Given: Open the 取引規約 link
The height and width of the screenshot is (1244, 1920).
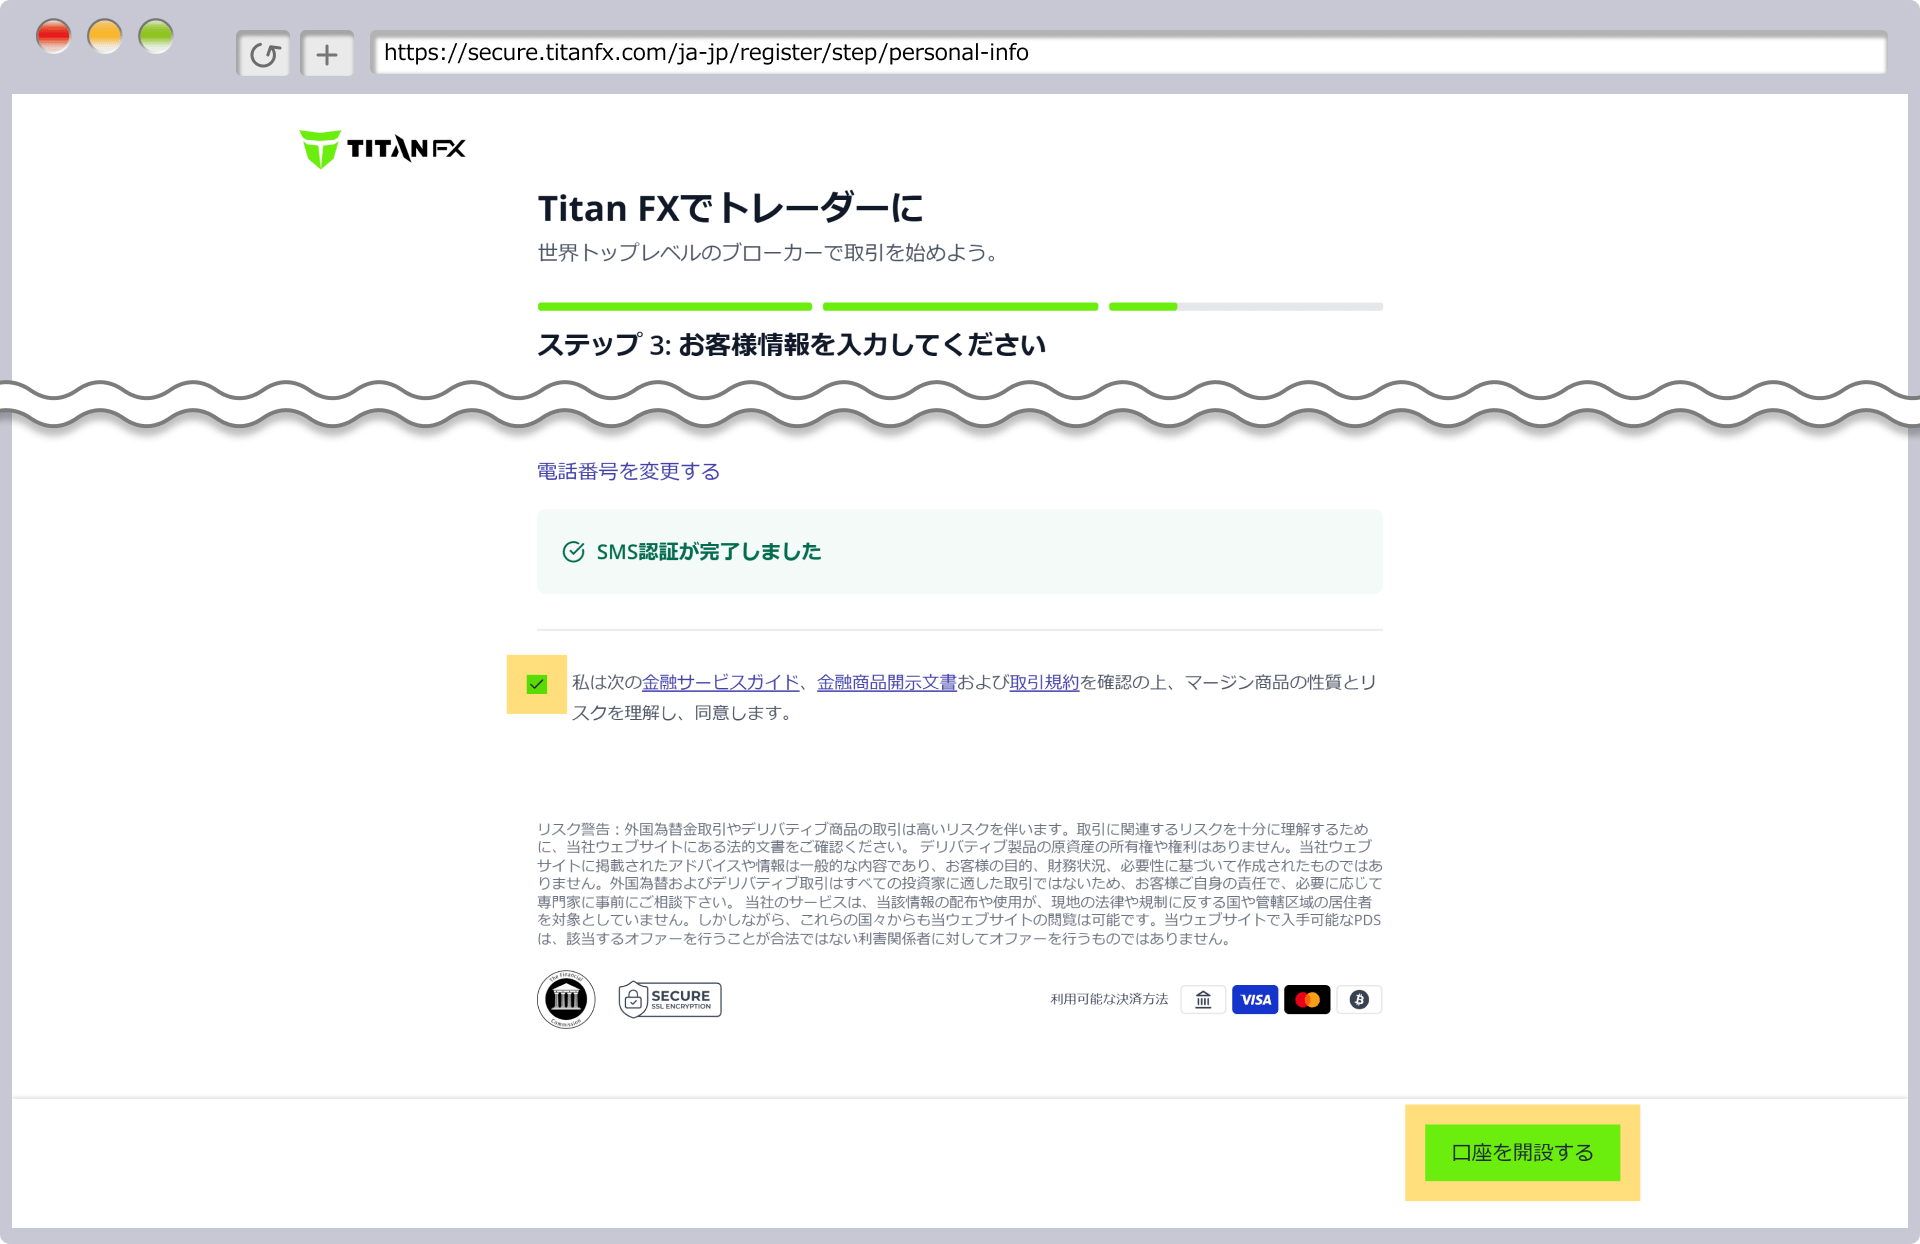Looking at the screenshot, I should click(x=1044, y=682).
